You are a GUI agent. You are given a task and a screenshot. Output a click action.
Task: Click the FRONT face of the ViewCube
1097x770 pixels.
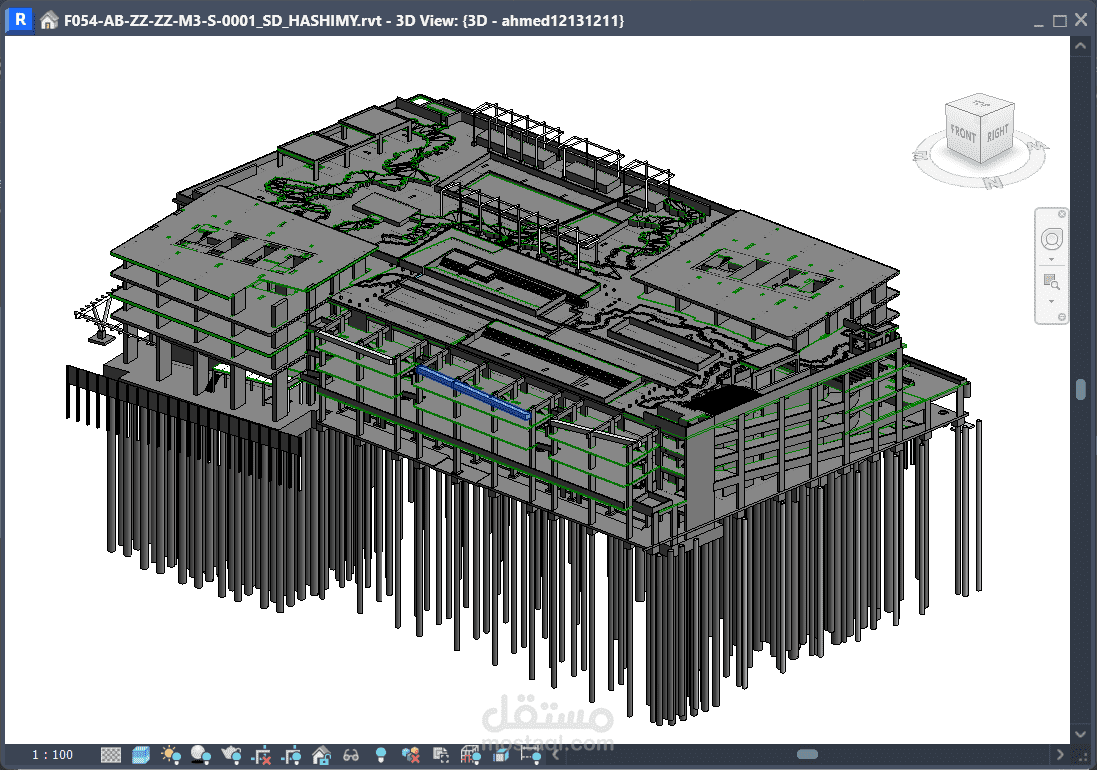(x=963, y=133)
